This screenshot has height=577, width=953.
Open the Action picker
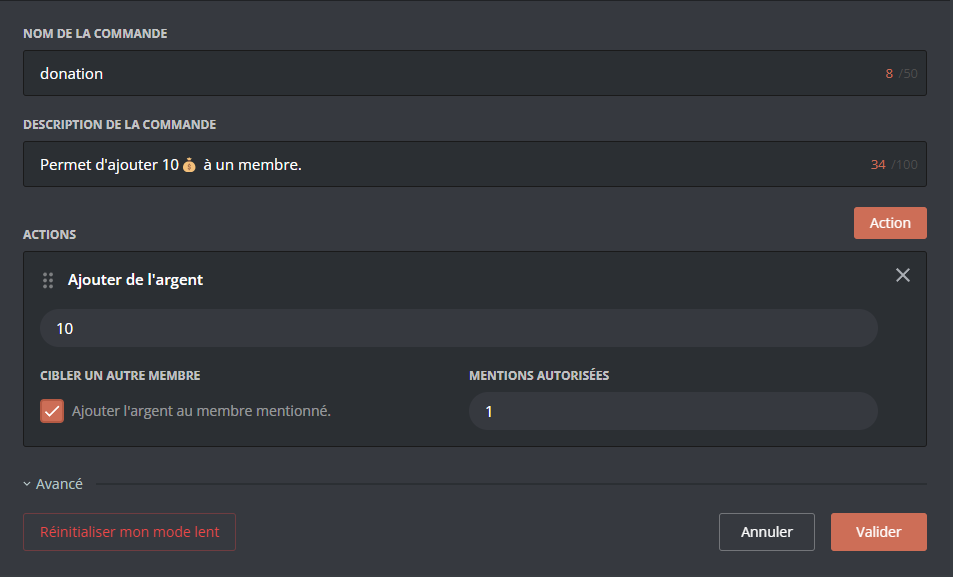pyautogui.click(x=889, y=222)
